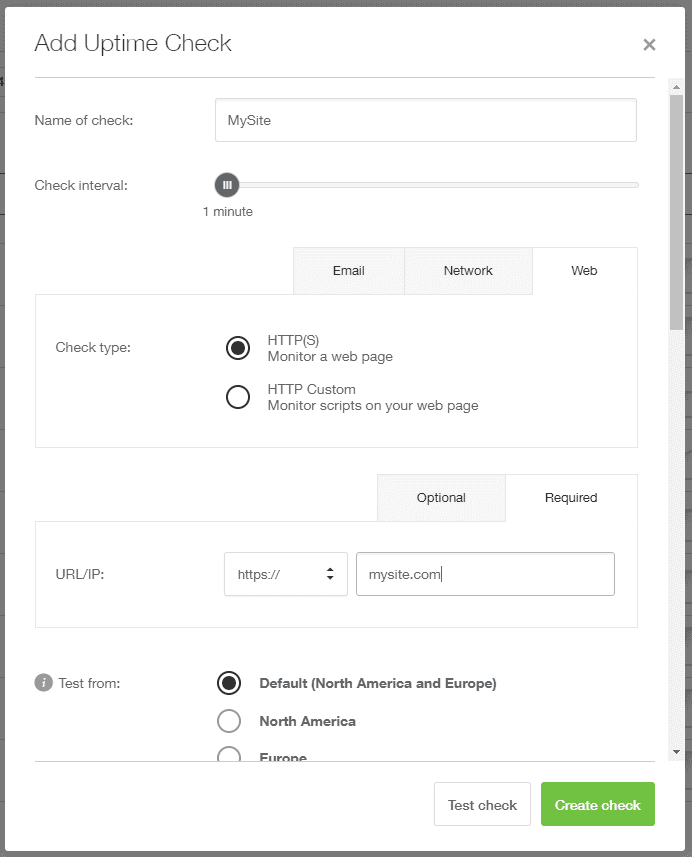Open the Optional settings tab
Viewport: 692px width, 857px height.
pyautogui.click(x=441, y=498)
